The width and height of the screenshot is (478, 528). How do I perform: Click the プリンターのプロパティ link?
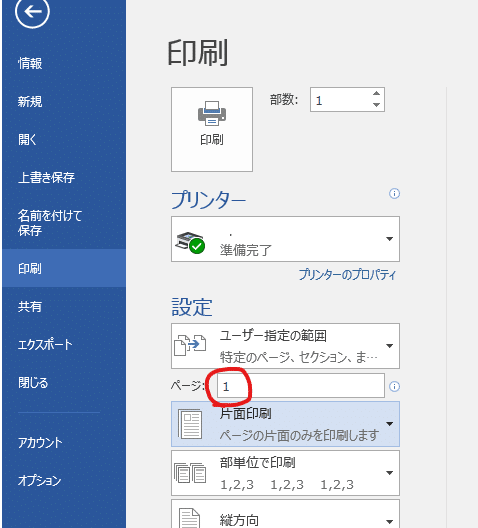(347, 275)
